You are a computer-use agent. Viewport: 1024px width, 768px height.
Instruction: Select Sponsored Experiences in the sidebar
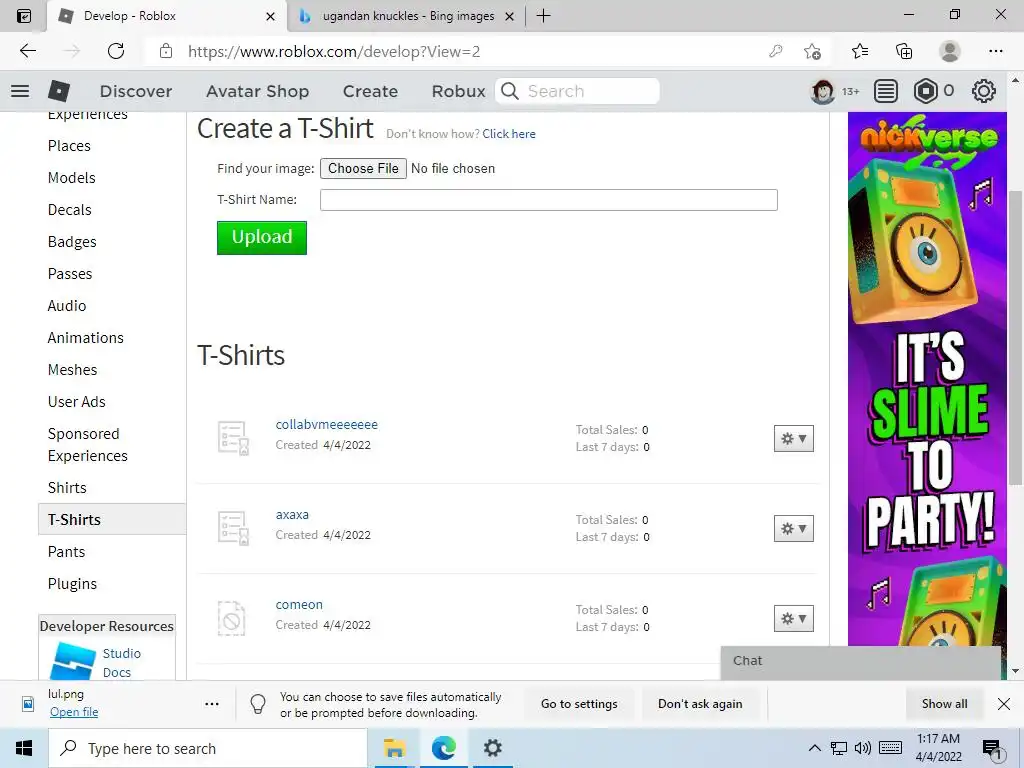(x=88, y=445)
